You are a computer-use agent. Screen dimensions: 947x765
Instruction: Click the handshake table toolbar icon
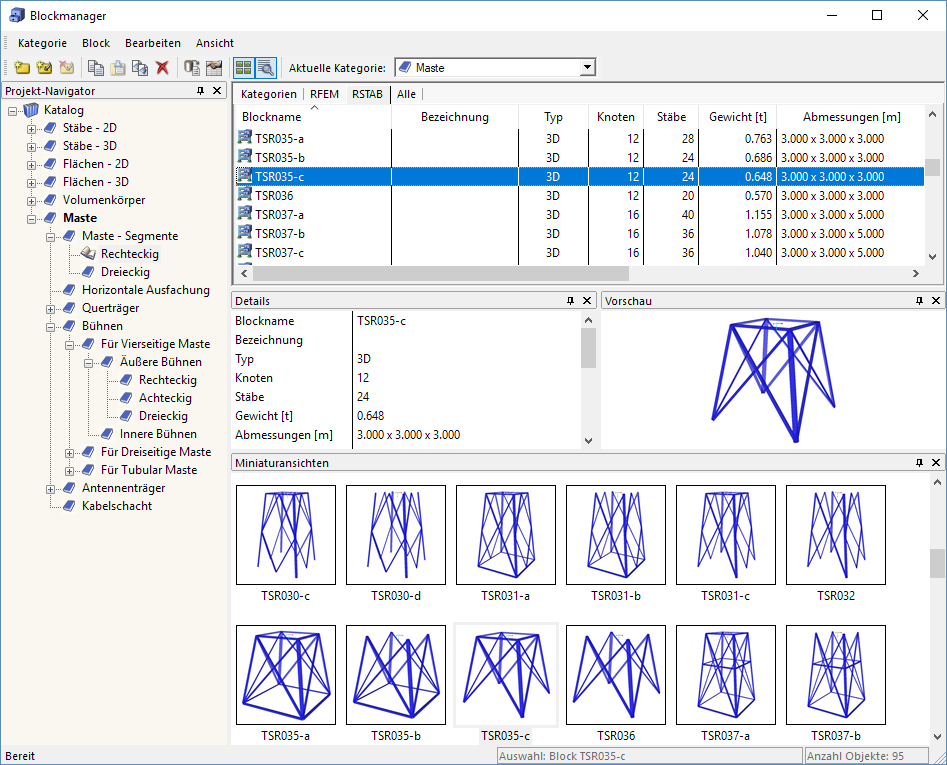click(214, 68)
